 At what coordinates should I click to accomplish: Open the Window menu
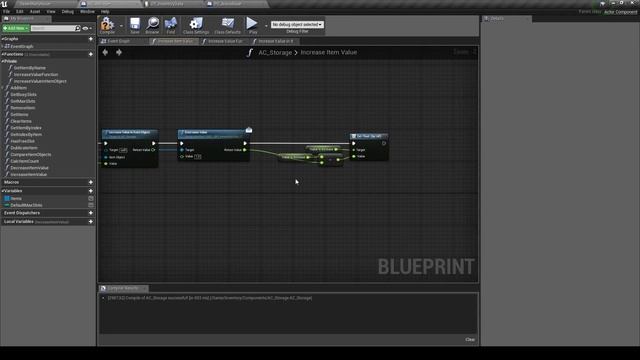(x=87, y=11)
